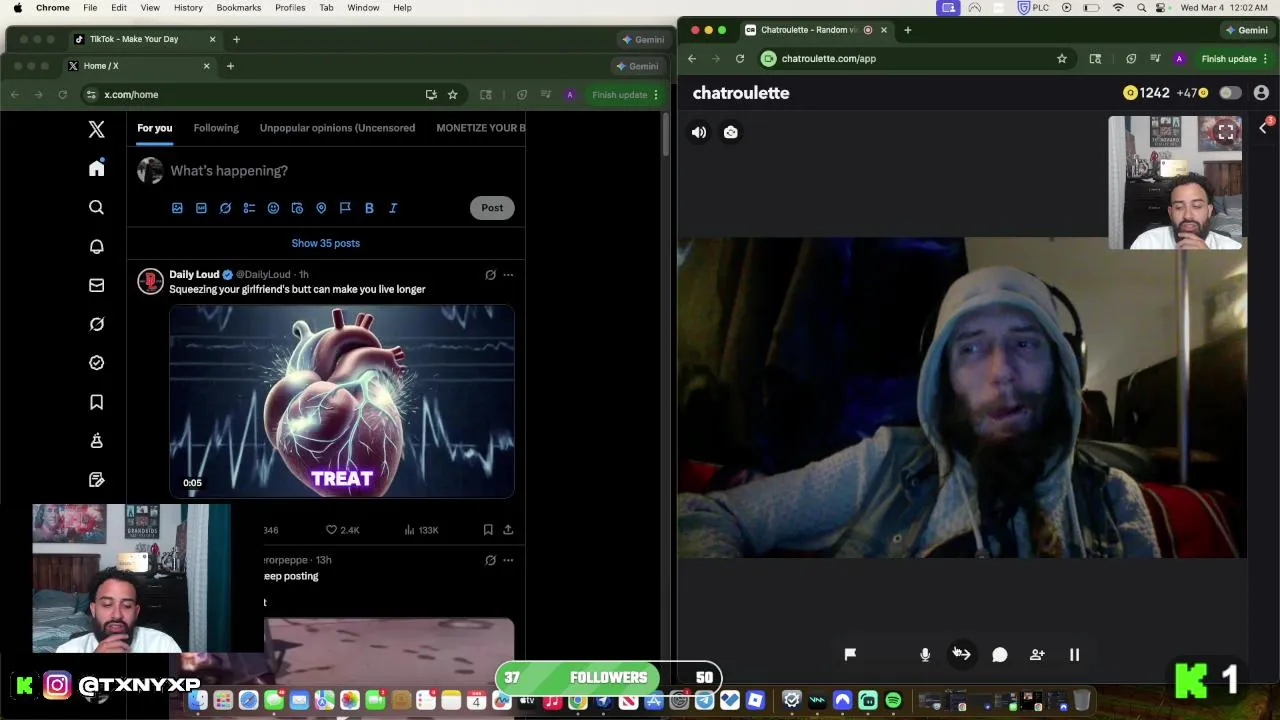
Task: Switch to TikTok - Make Your Day tab
Action: [145, 39]
